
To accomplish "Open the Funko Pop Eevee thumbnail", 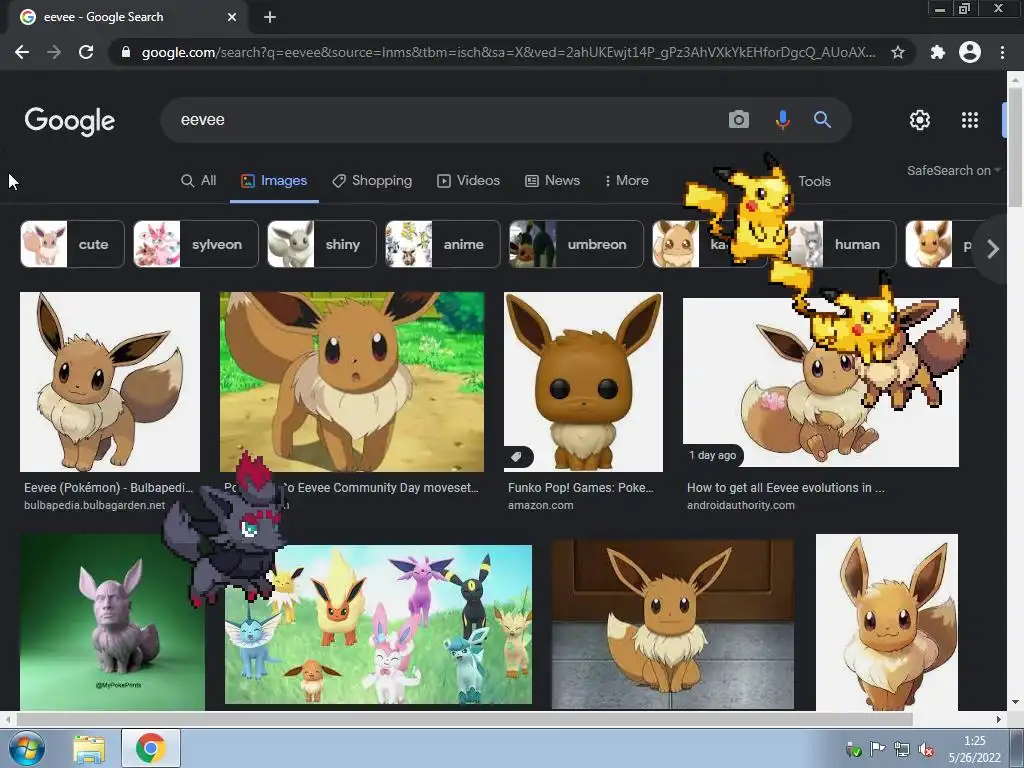I will click(583, 381).
